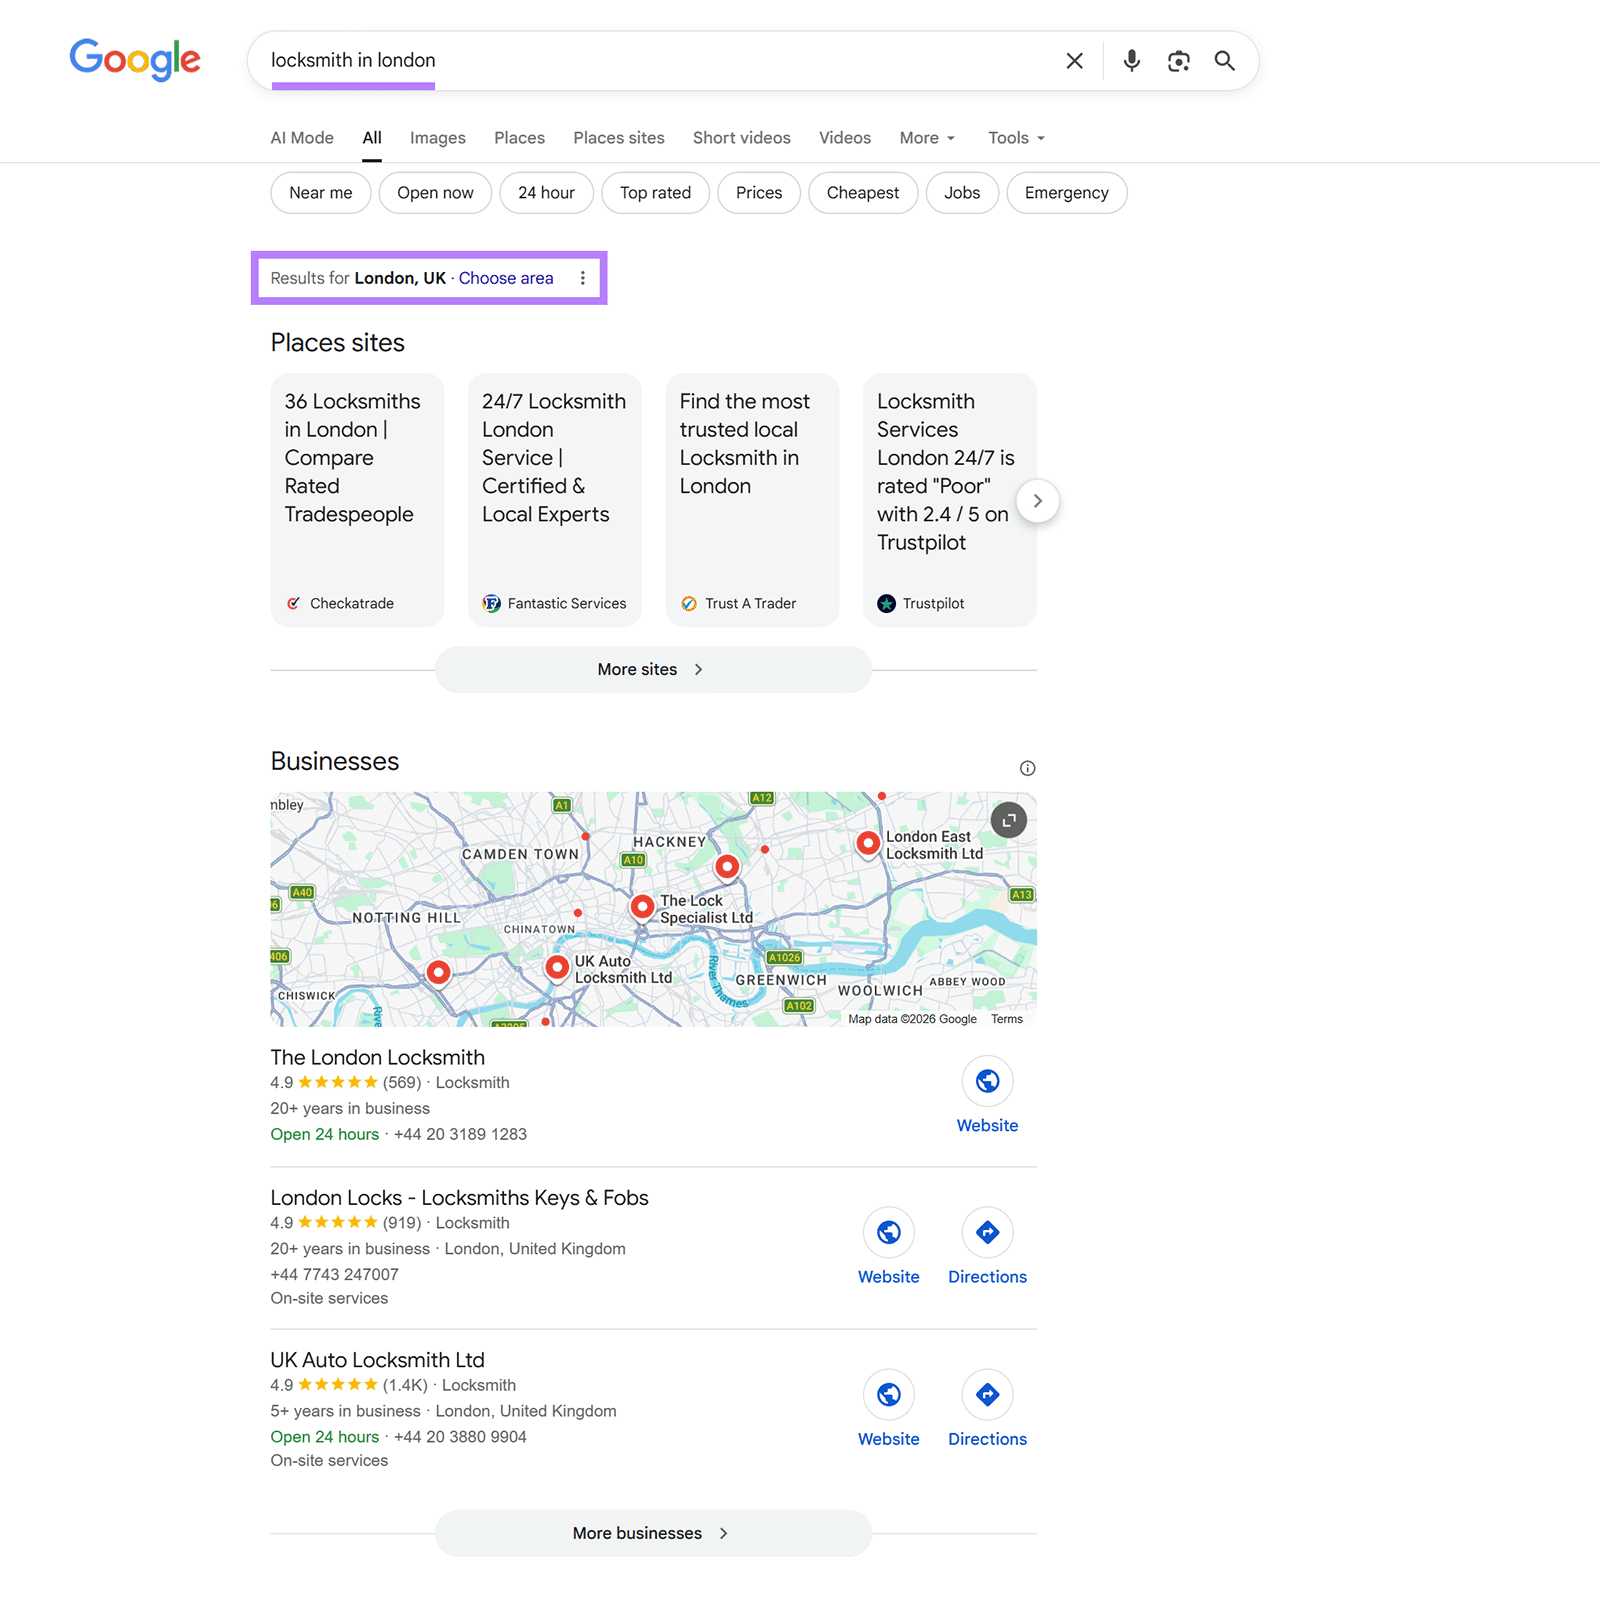
Task: Open the three-dot menu beside Choose area
Action: pos(583,278)
